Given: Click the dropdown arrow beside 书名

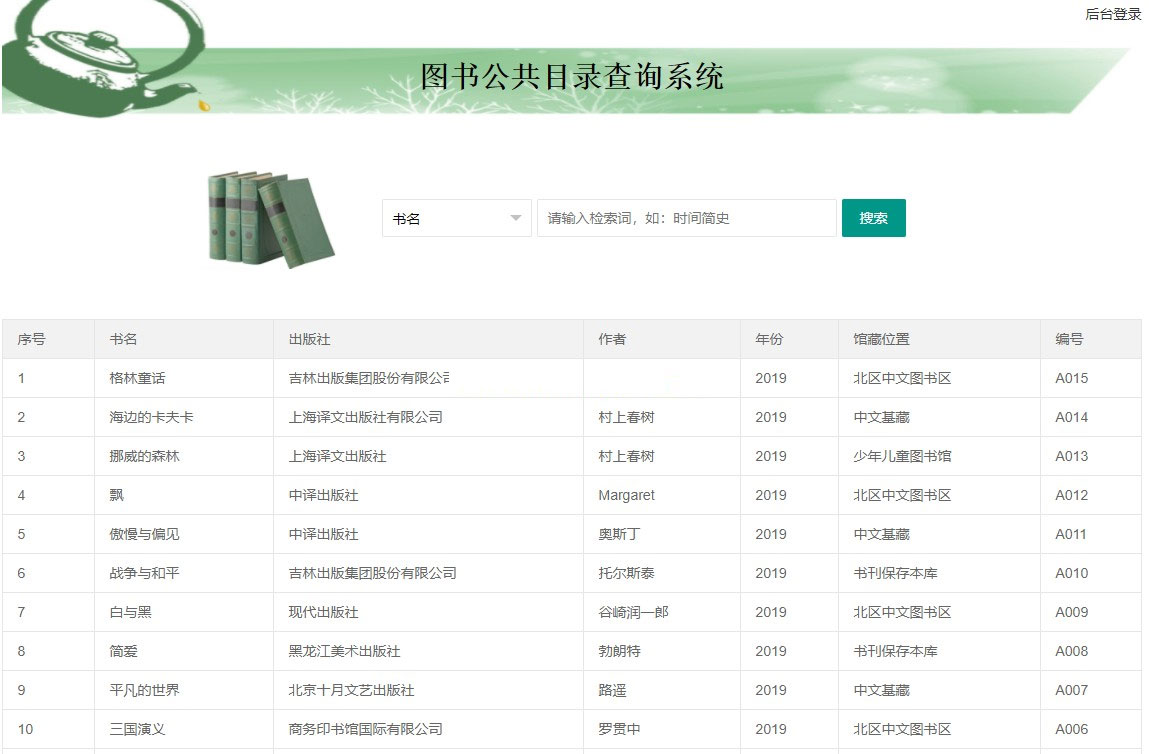Looking at the screenshot, I should click(x=516, y=218).
